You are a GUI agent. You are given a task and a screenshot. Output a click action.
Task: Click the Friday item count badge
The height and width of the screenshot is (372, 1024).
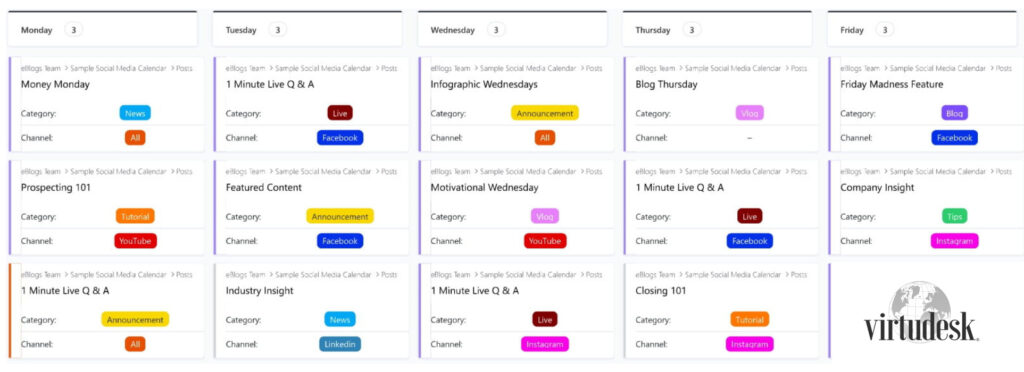click(885, 30)
